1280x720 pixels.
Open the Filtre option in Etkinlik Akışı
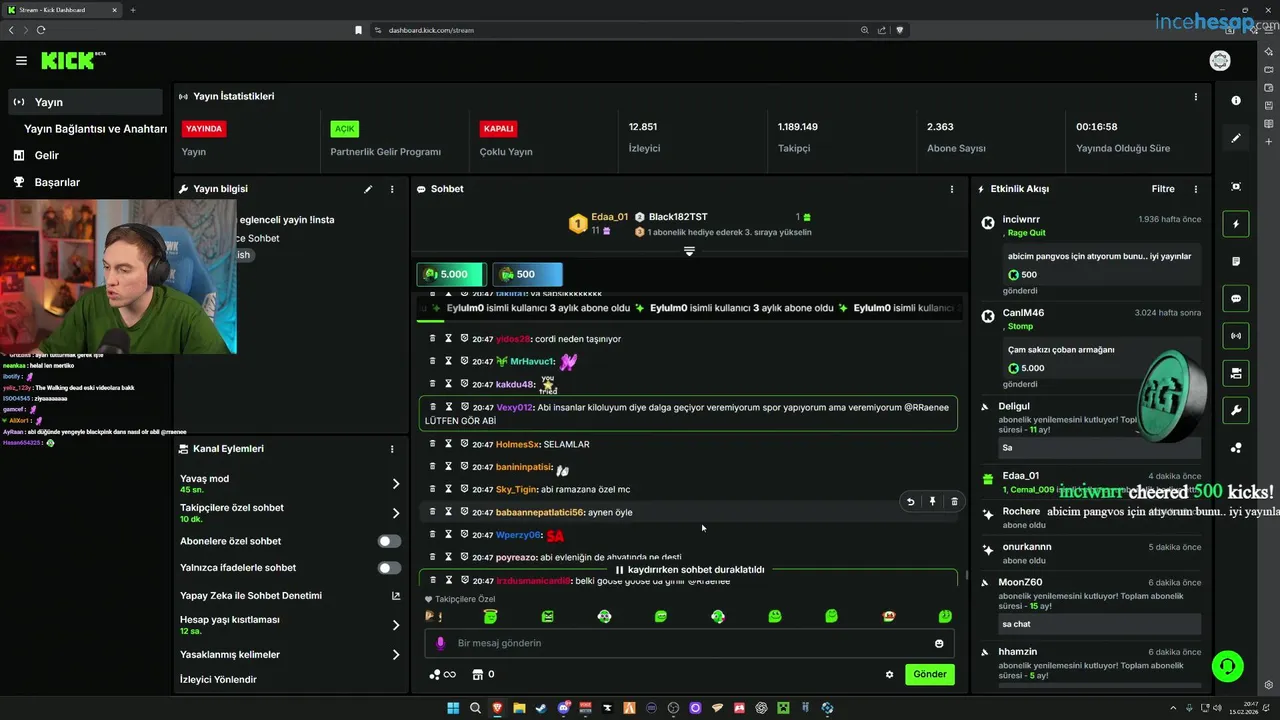point(1162,189)
